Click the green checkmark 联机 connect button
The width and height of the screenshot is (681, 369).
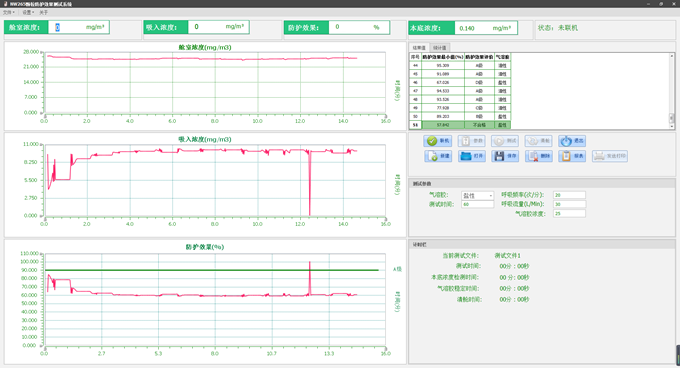(x=438, y=141)
